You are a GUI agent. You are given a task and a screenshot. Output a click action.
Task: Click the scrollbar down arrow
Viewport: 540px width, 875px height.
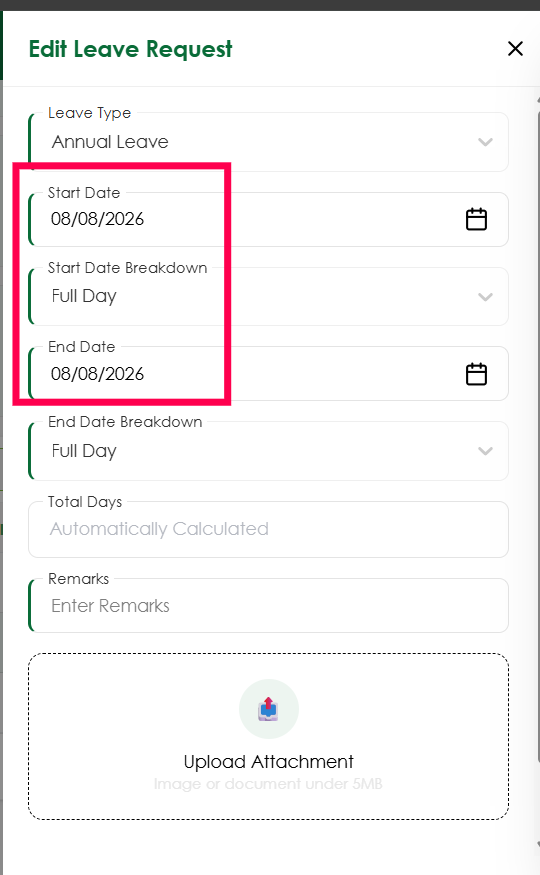click(538, 844)
